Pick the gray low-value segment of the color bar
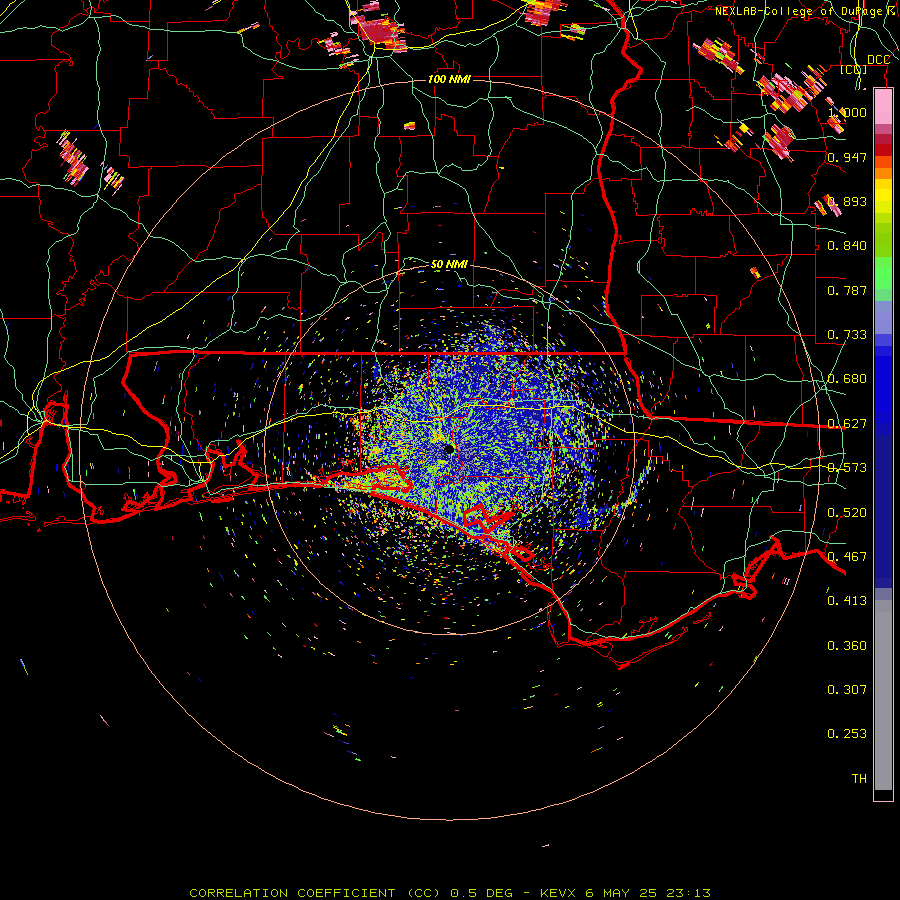This screenshot has width=900, height=900. pyautogui.click(x=883, y=695)
